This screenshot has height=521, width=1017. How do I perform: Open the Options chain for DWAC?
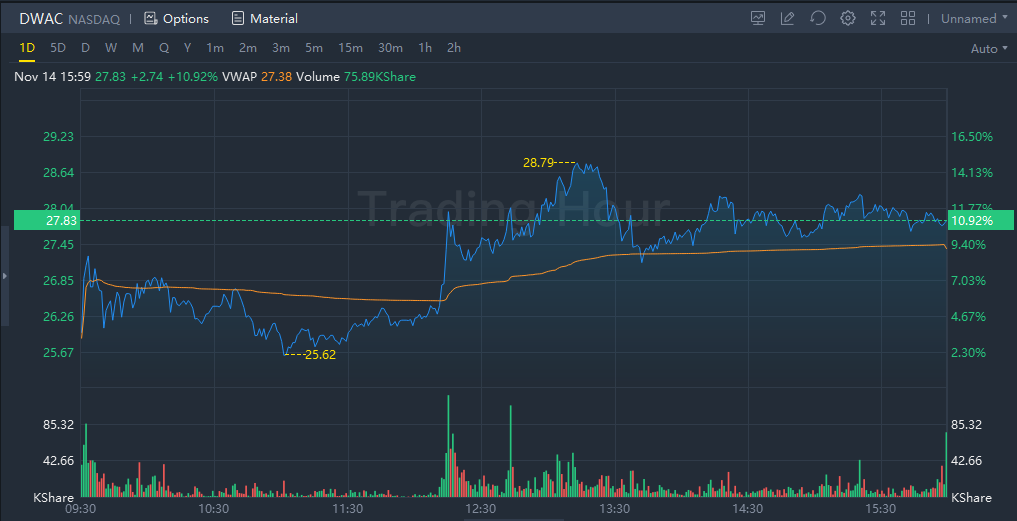(x=176, y=19)
